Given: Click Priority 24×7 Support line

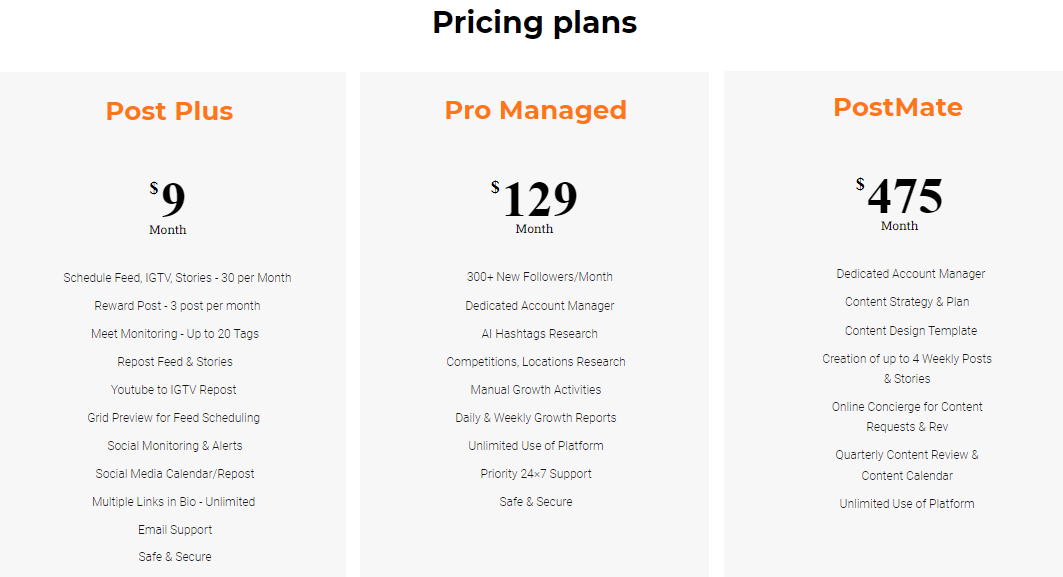Looking at the screenshot, I should click(536, 474).
